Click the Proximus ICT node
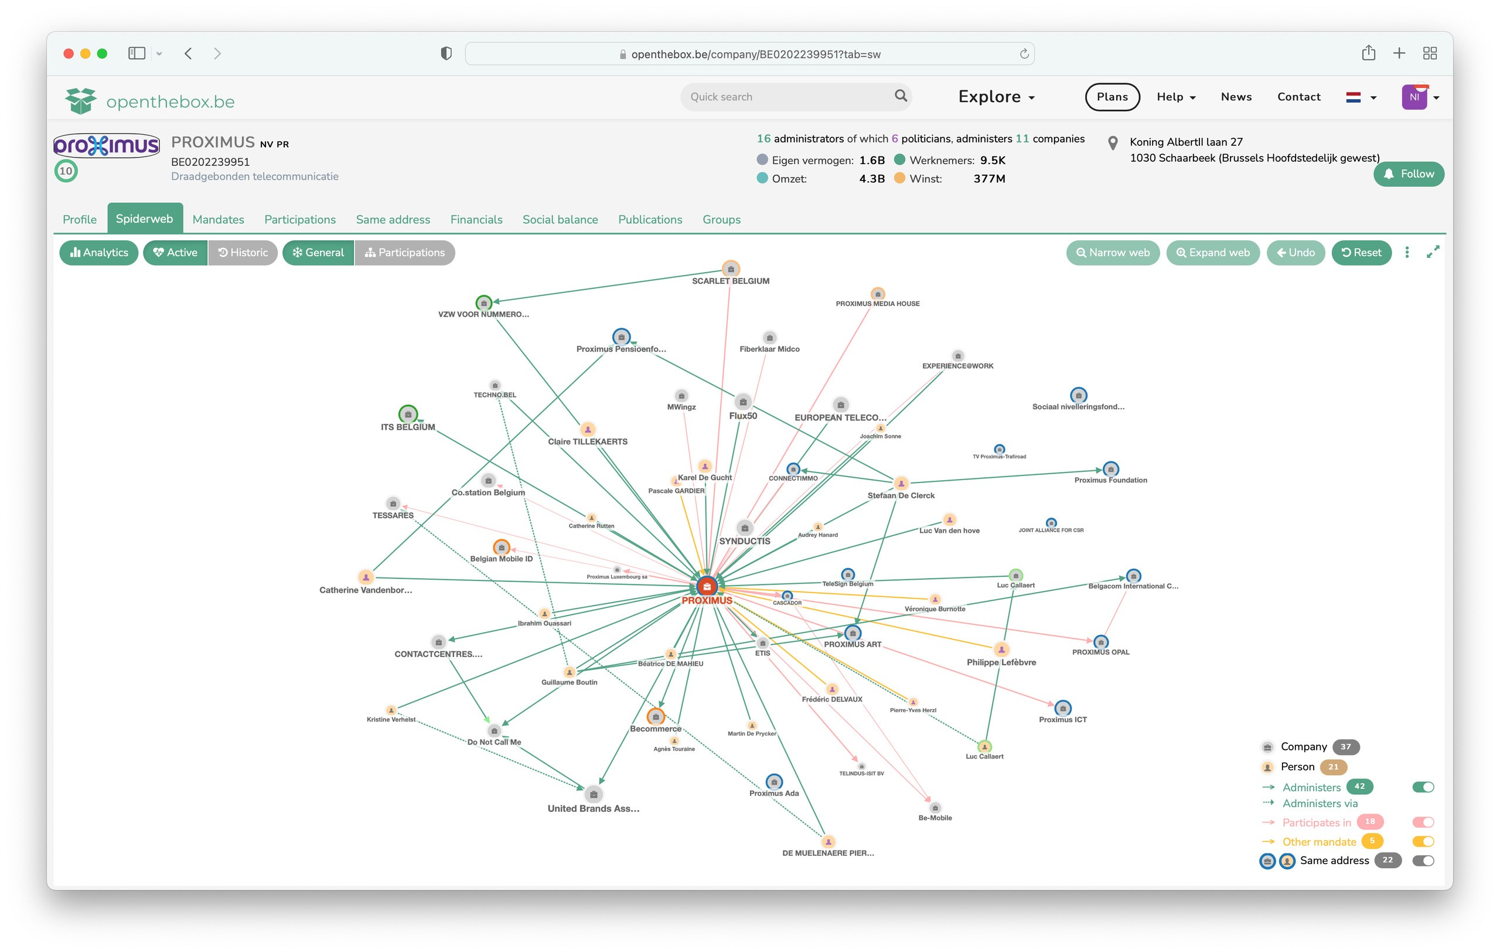The height and width of the screenshot is (952, 1500). pyautogui.click(x=1063, y=708)
